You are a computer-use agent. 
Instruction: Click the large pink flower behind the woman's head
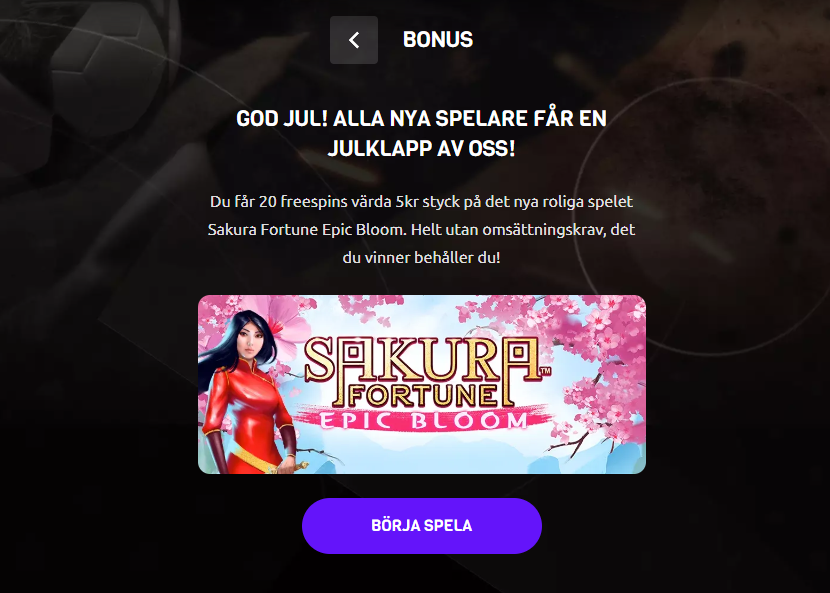pyautogui.click(x=281, y=327)
